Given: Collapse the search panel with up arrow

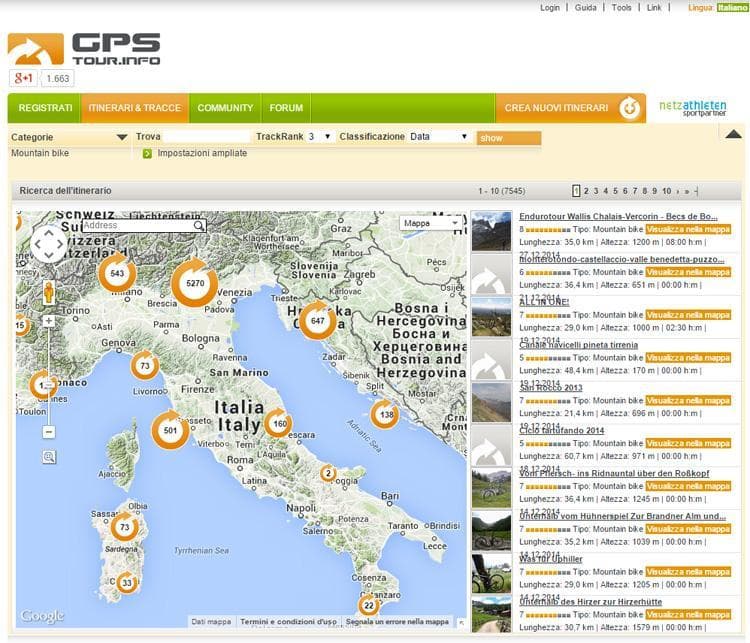Looking at the screenshot, I should [733, 134].
